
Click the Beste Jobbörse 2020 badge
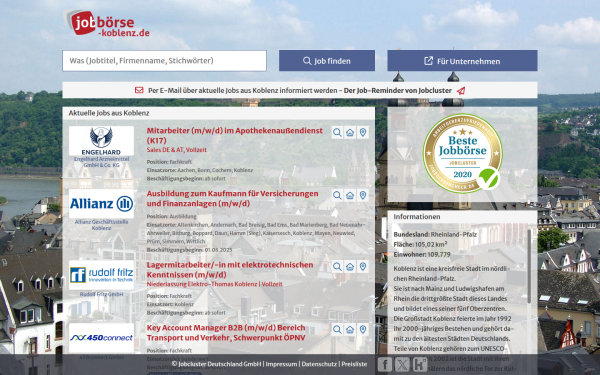[463, 153]
